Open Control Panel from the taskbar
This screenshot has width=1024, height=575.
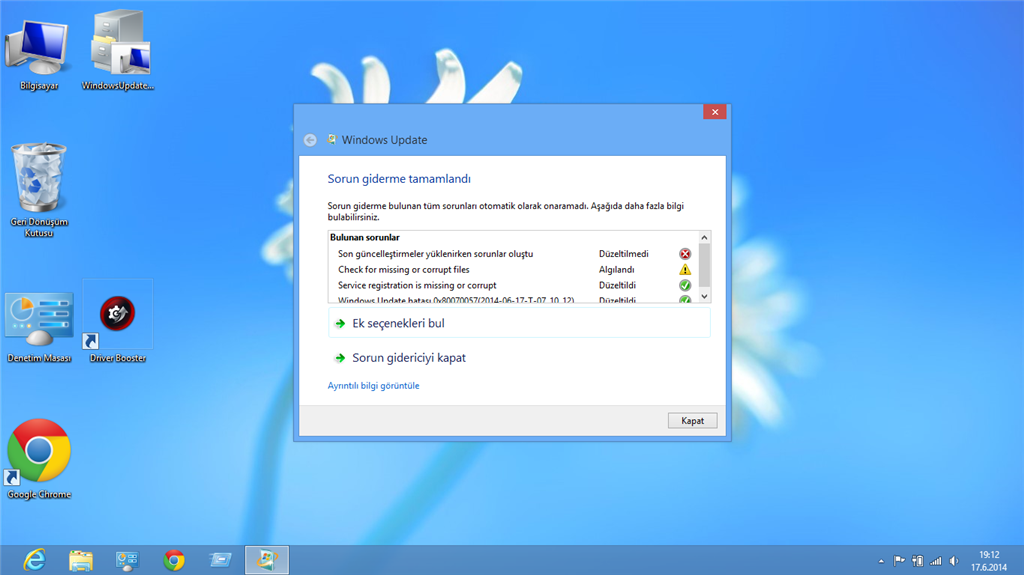pyautogui.click(x=127, y=560)
